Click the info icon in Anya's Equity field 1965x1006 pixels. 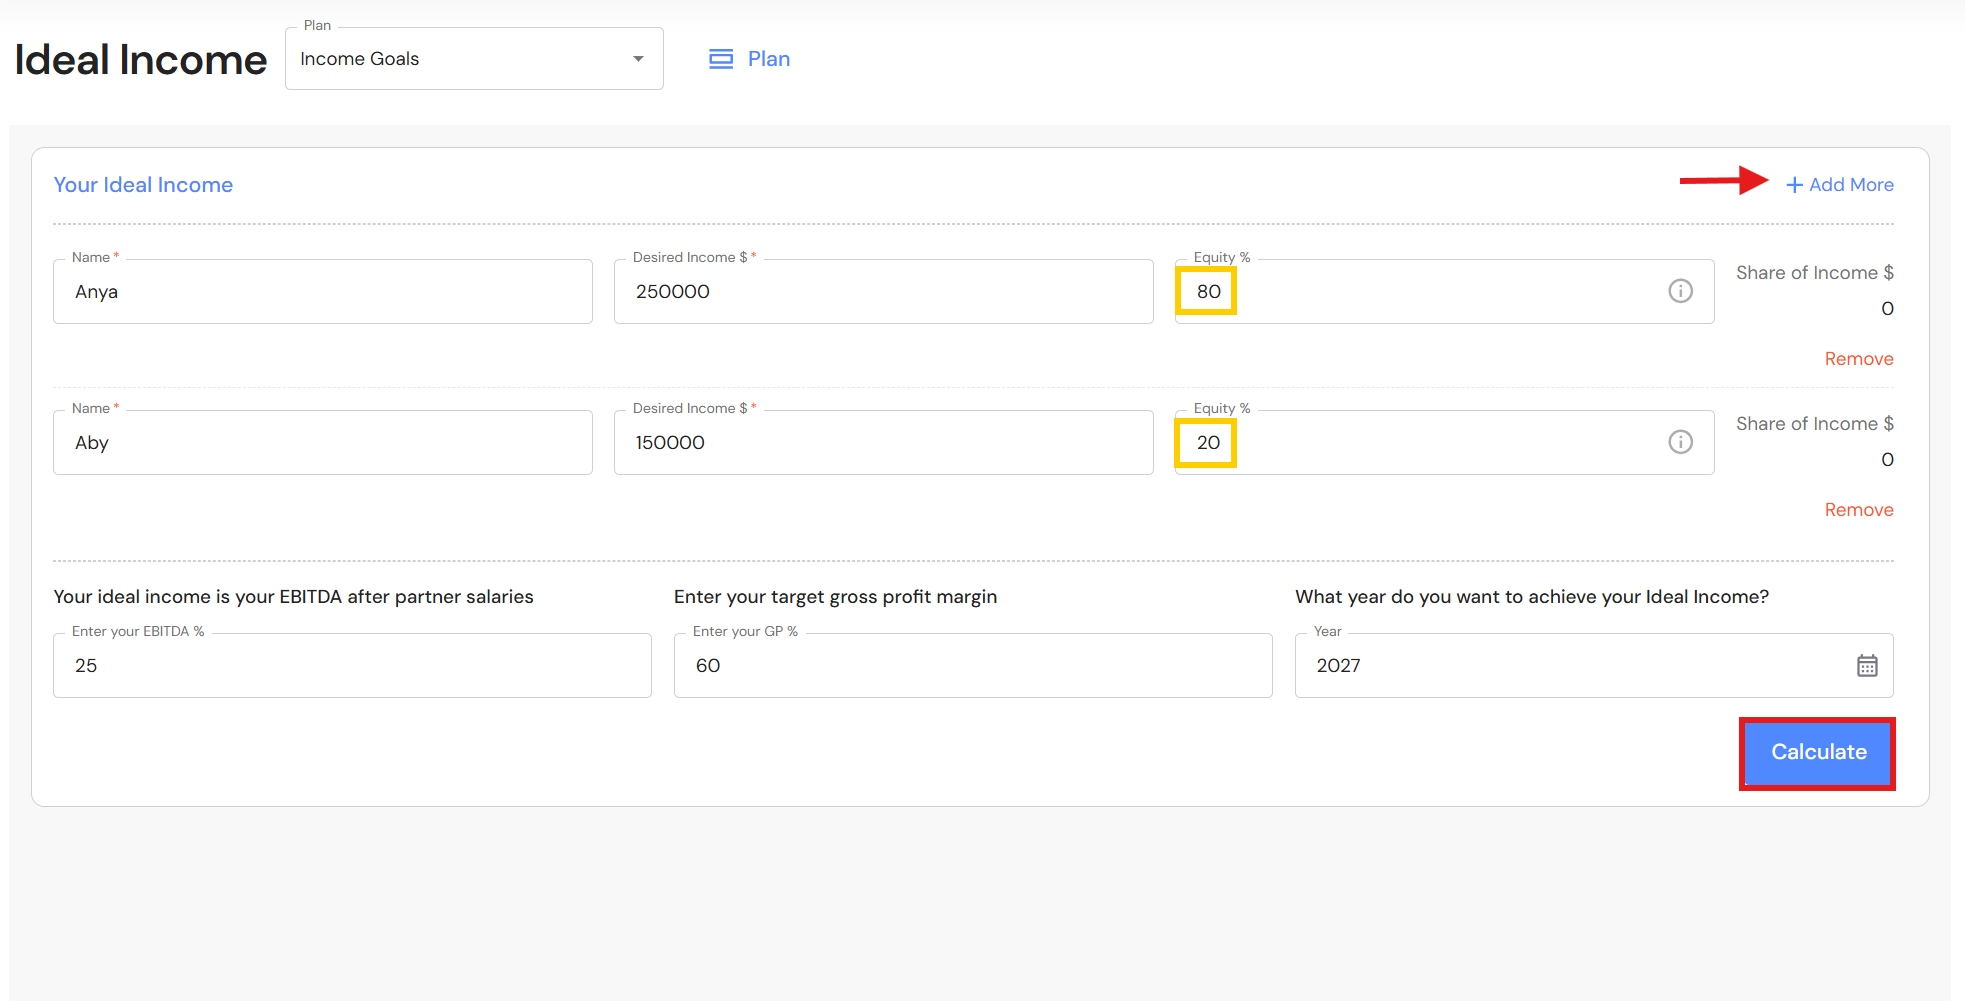click(1680, 291)
